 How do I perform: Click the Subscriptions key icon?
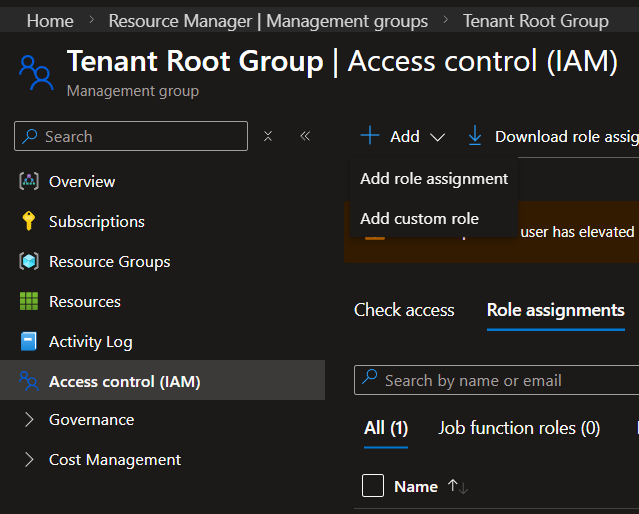click(29, 221)
